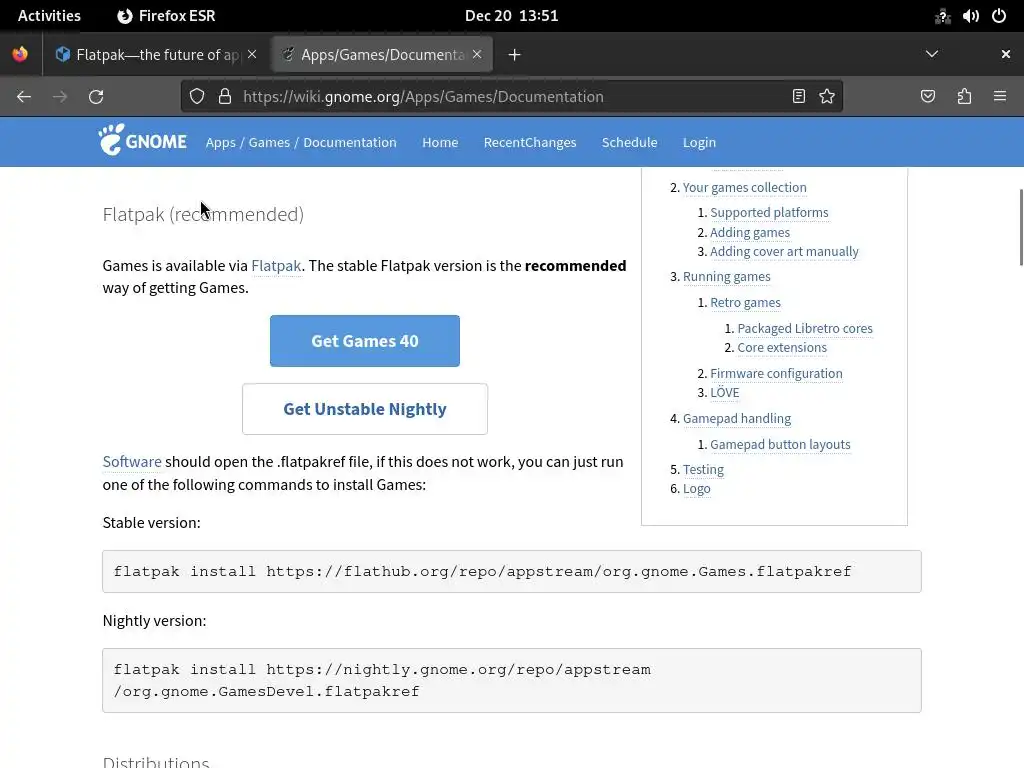This screenshot has width=1024, height=768.
Task: Click the Get Games 40 button
Action: tap(364, 341)
